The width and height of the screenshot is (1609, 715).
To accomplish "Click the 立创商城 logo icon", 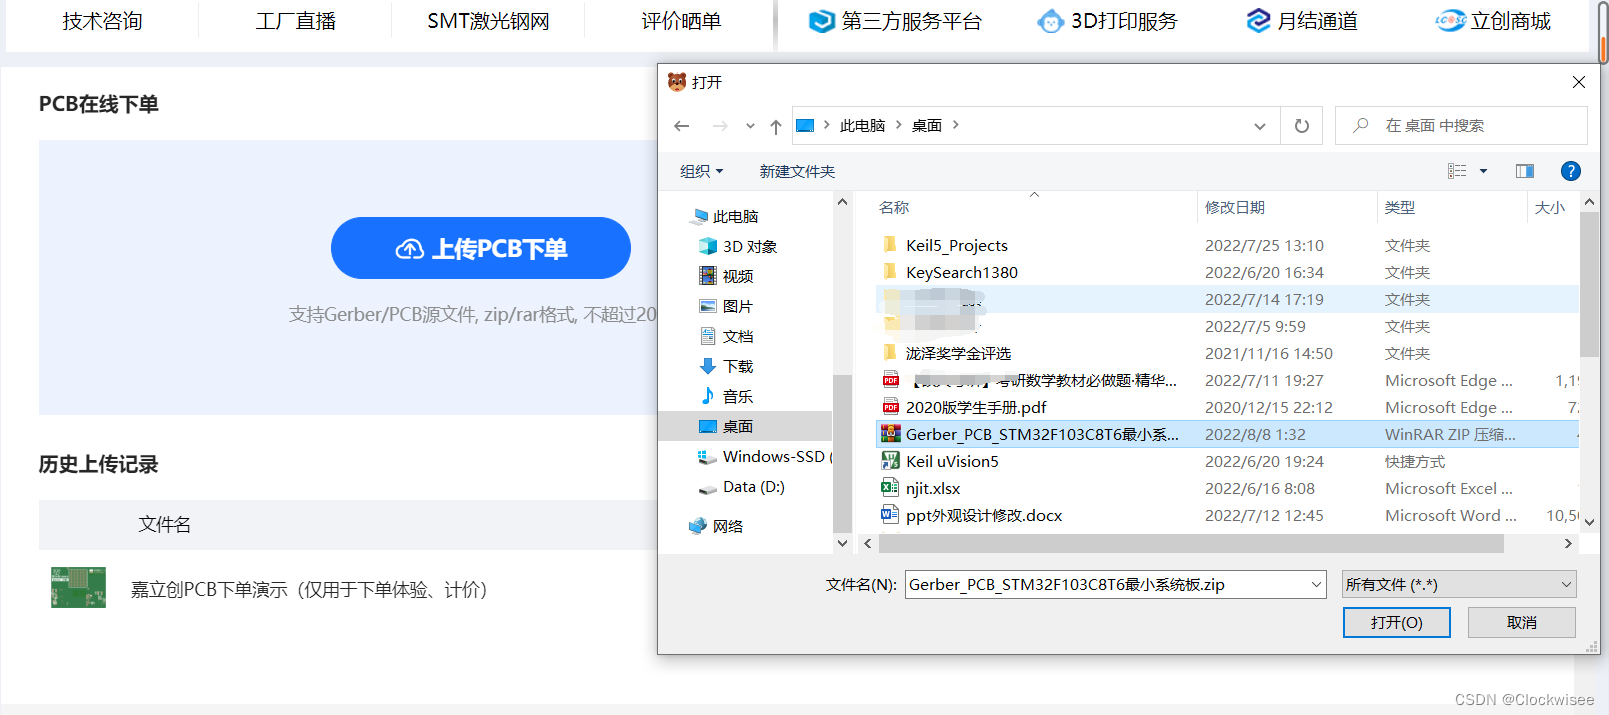I will tap(1450, 21).
